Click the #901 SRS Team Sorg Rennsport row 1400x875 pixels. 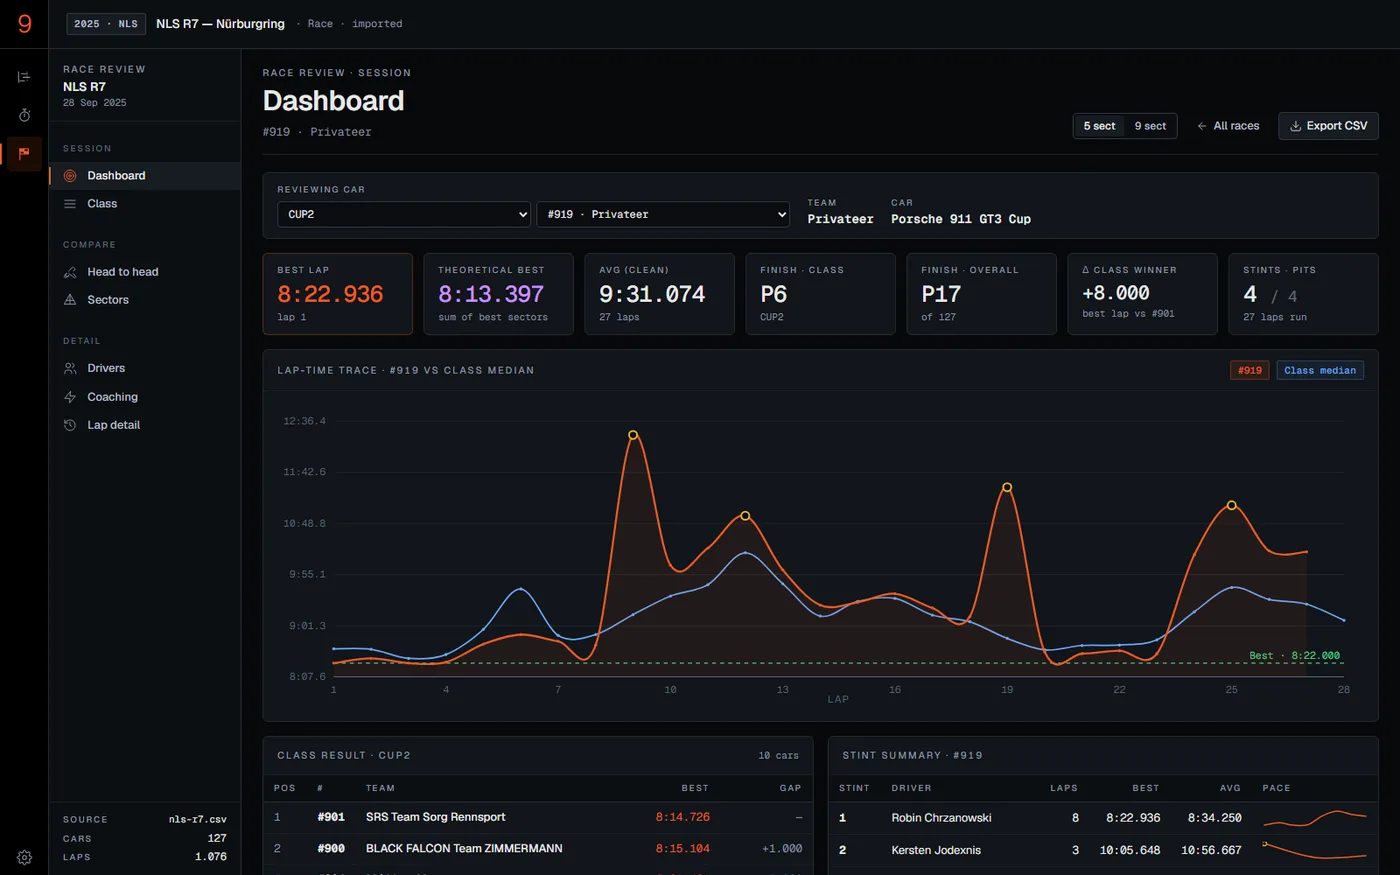coord(538,818)
